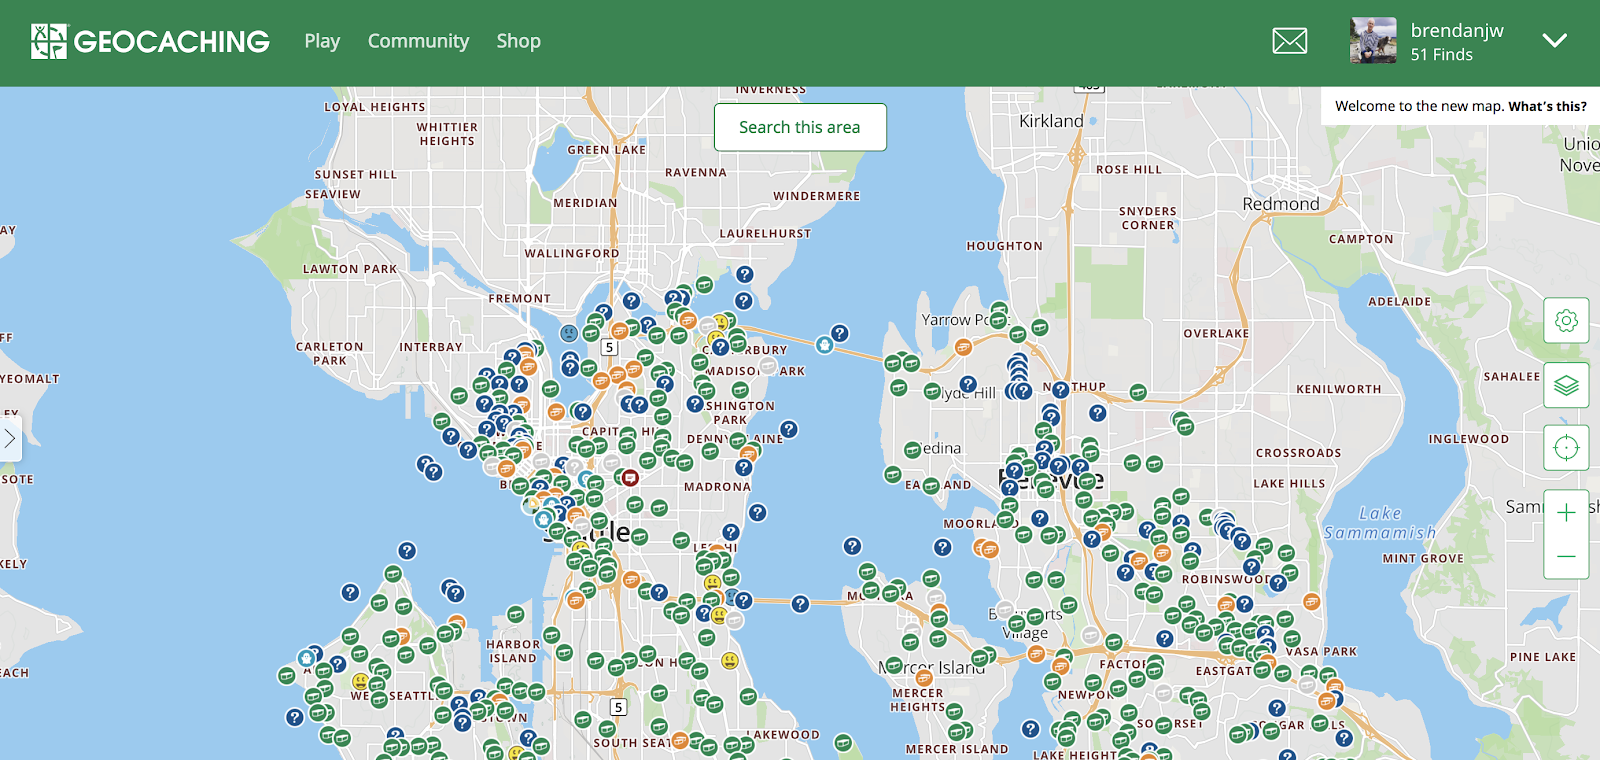Click the Kirkland city label
1600x760 pixels.
click(x=1051, y=121)
